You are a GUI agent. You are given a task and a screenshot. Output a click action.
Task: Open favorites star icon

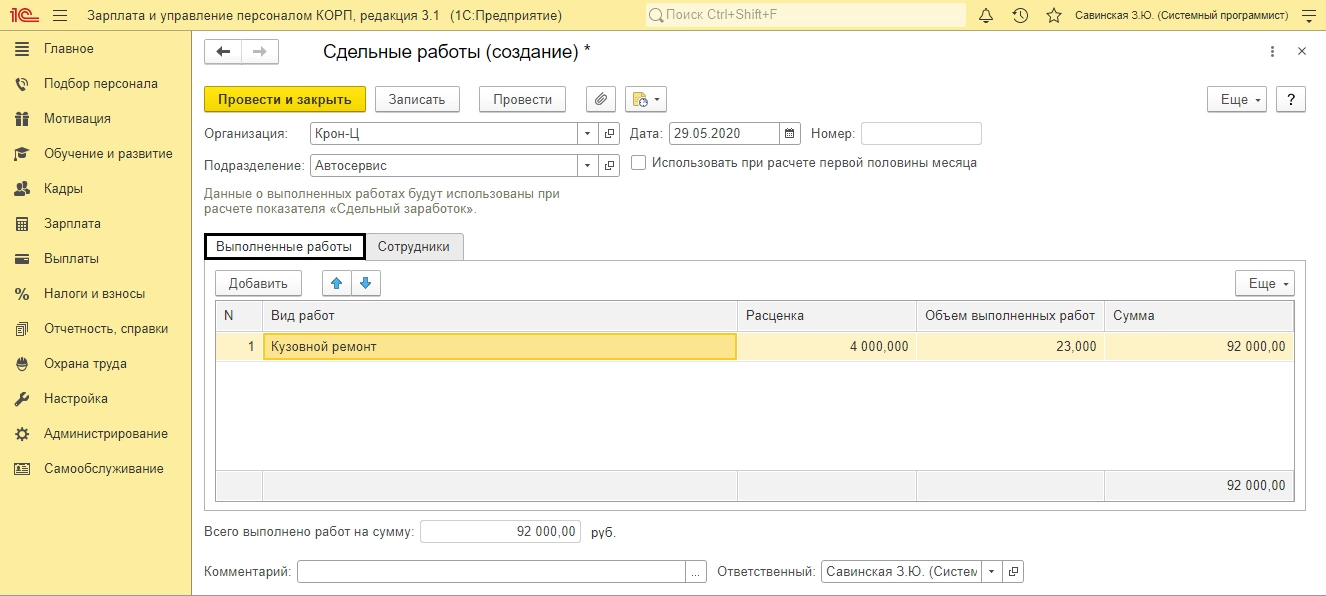click(x=1053, y=16)
